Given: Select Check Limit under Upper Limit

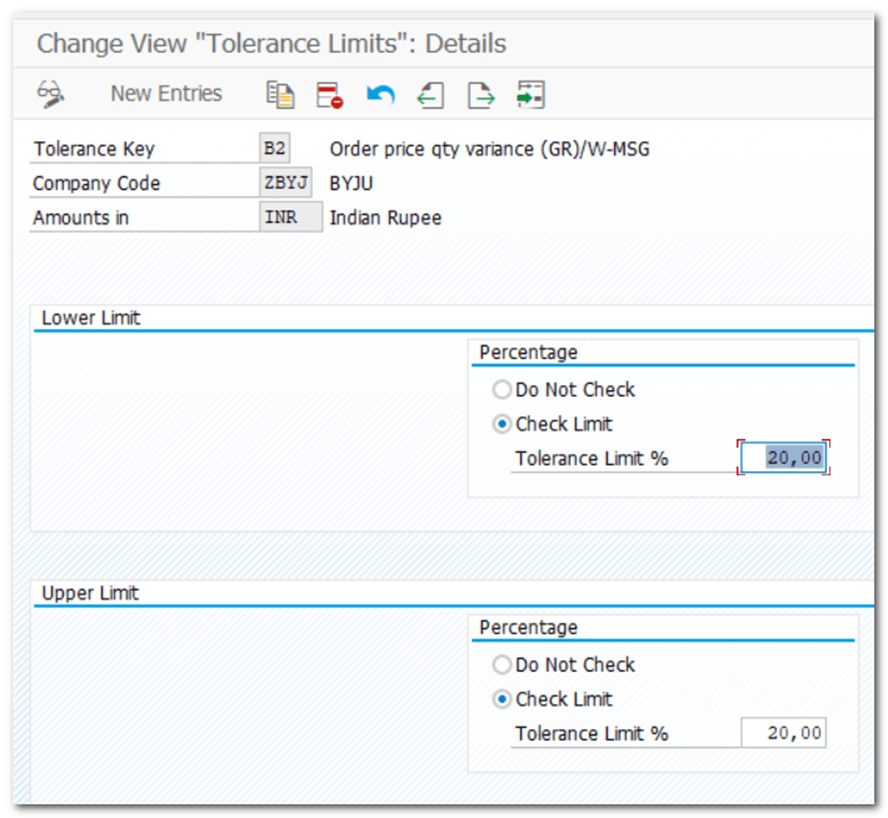Looking at the screenshot, I should [502, 699].
